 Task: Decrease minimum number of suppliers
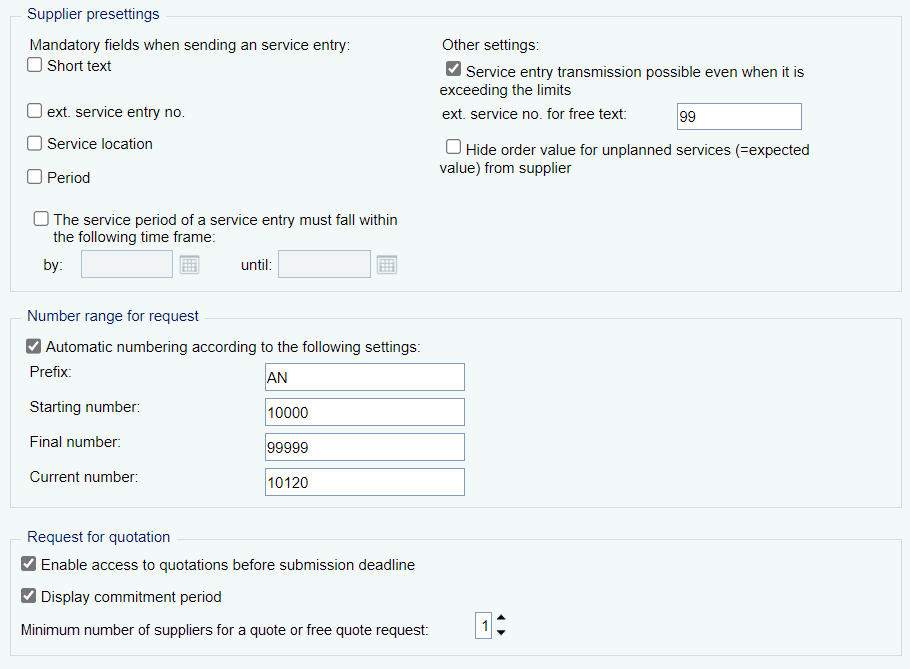(x=501, y=633)
